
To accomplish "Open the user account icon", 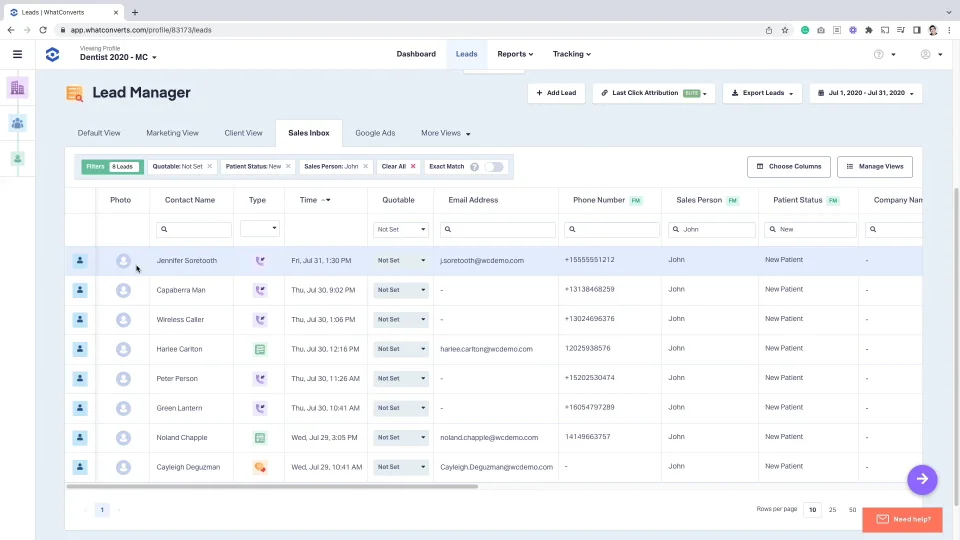I will tap(925, 54).
